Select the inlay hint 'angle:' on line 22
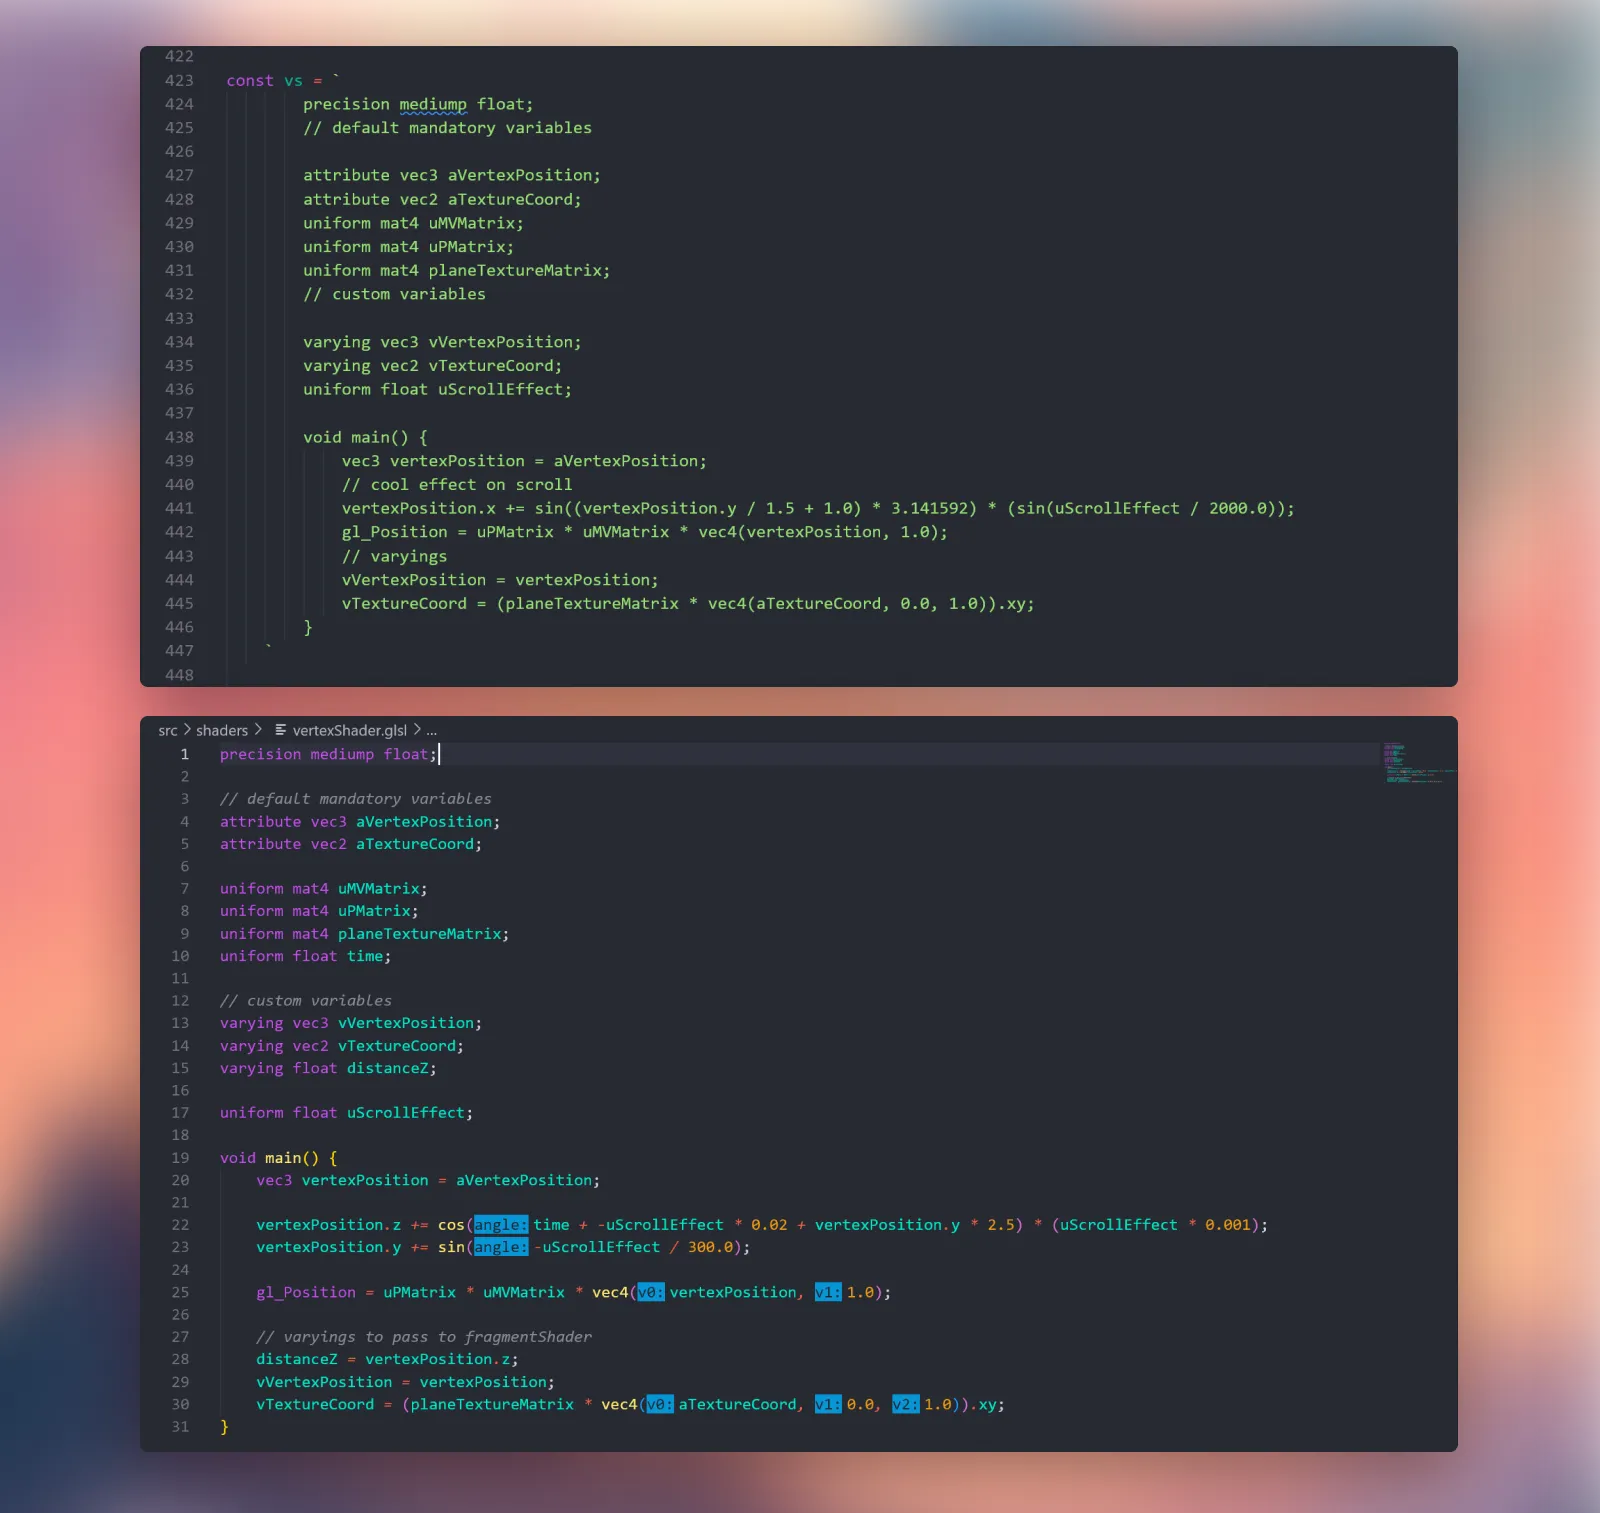The height and width of the screenshot is (1513, 1600). pyautogui.click(x=500, y=1224)
